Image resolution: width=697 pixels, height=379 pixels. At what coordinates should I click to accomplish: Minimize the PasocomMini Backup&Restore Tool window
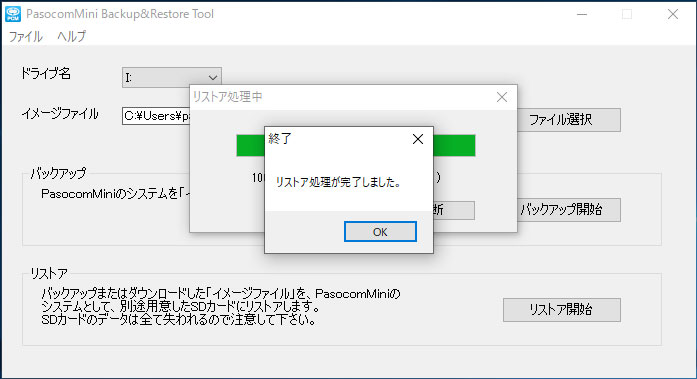582,14
